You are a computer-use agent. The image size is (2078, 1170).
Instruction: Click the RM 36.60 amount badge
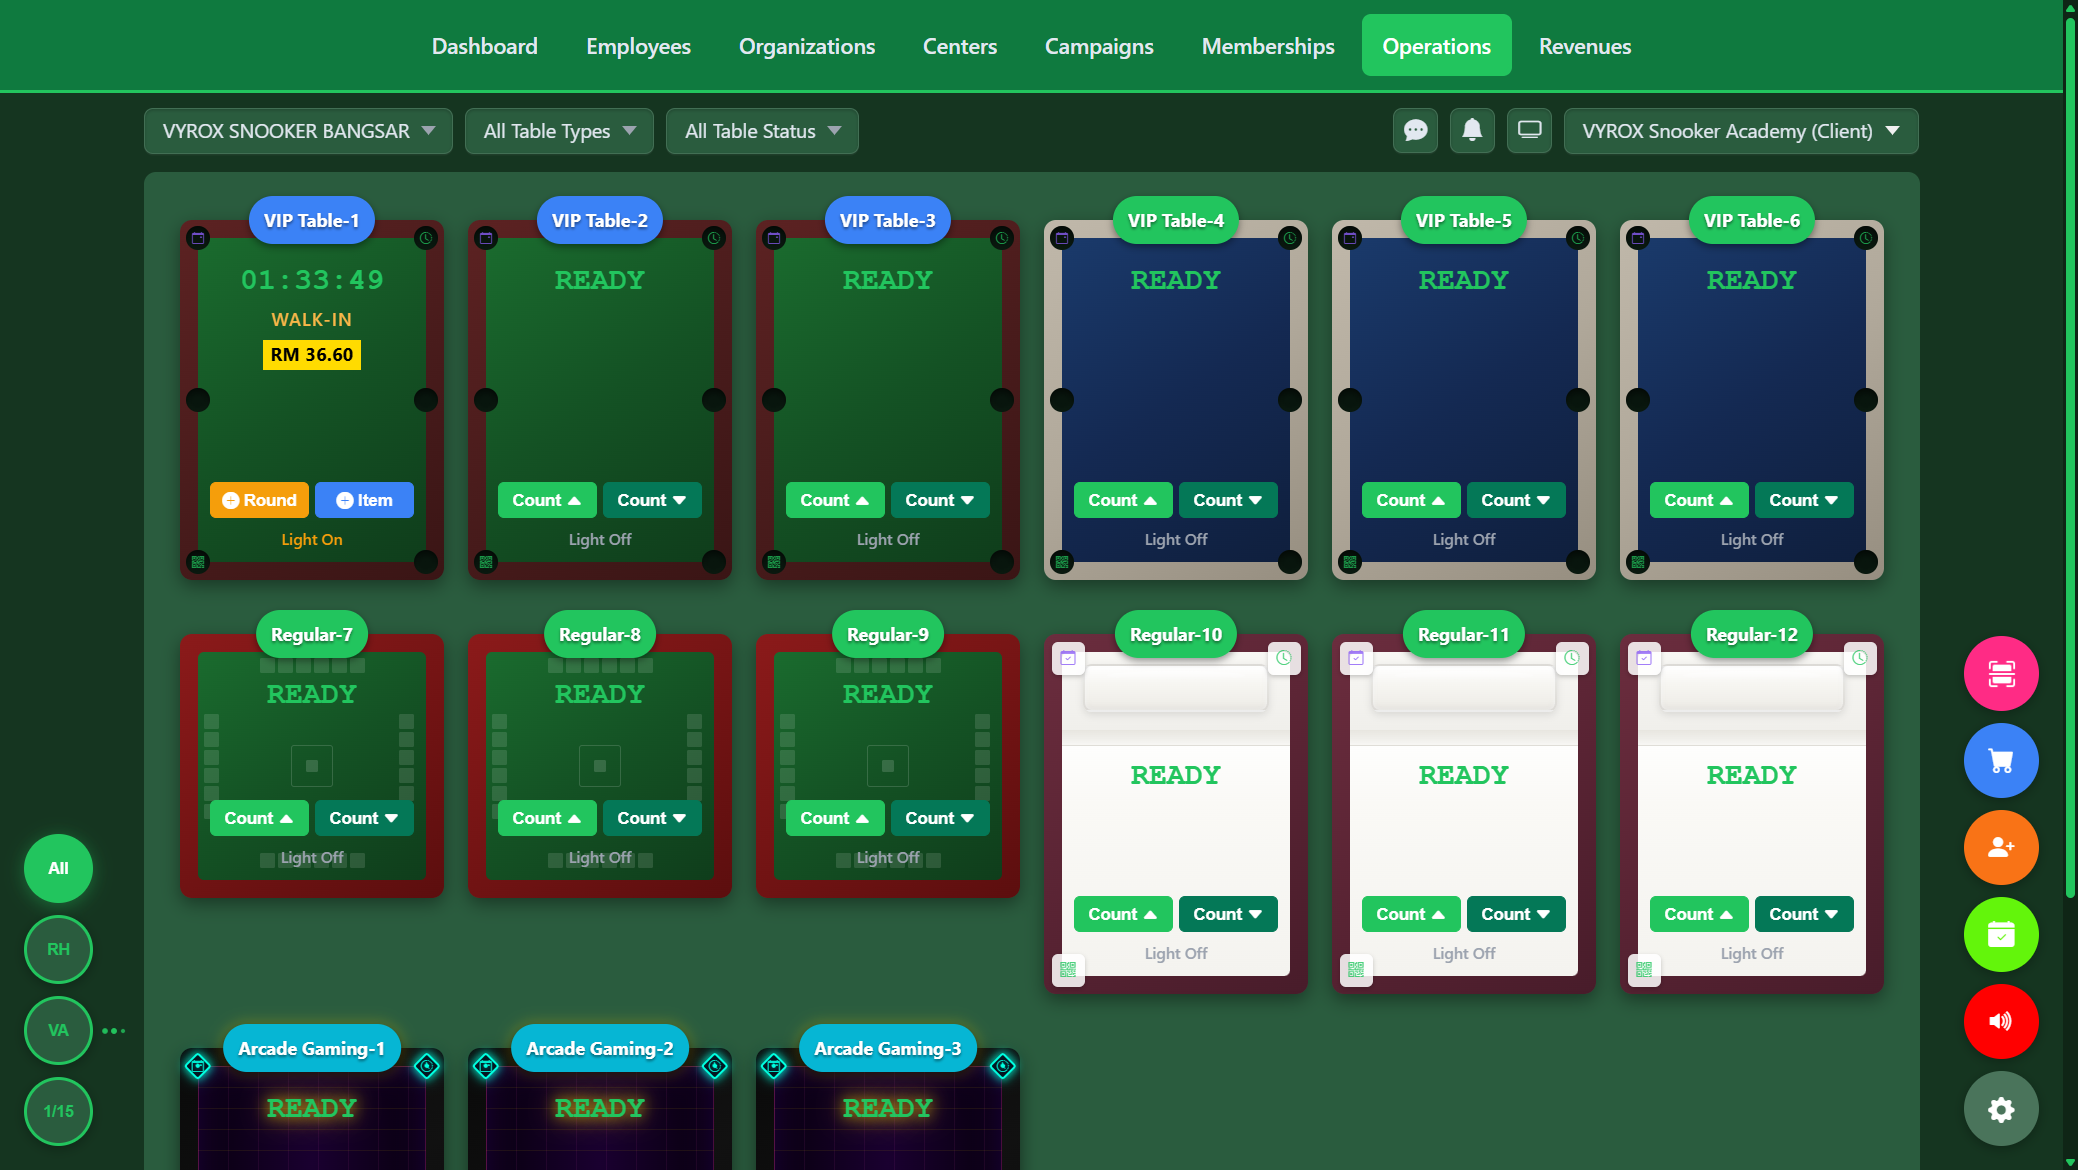[312, 355]
